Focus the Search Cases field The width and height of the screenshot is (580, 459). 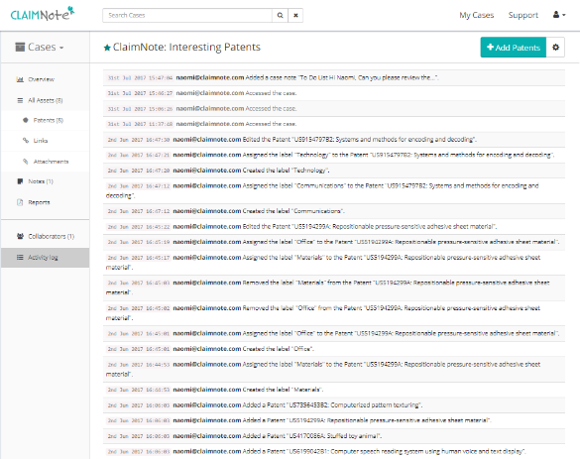click(187, 15)
